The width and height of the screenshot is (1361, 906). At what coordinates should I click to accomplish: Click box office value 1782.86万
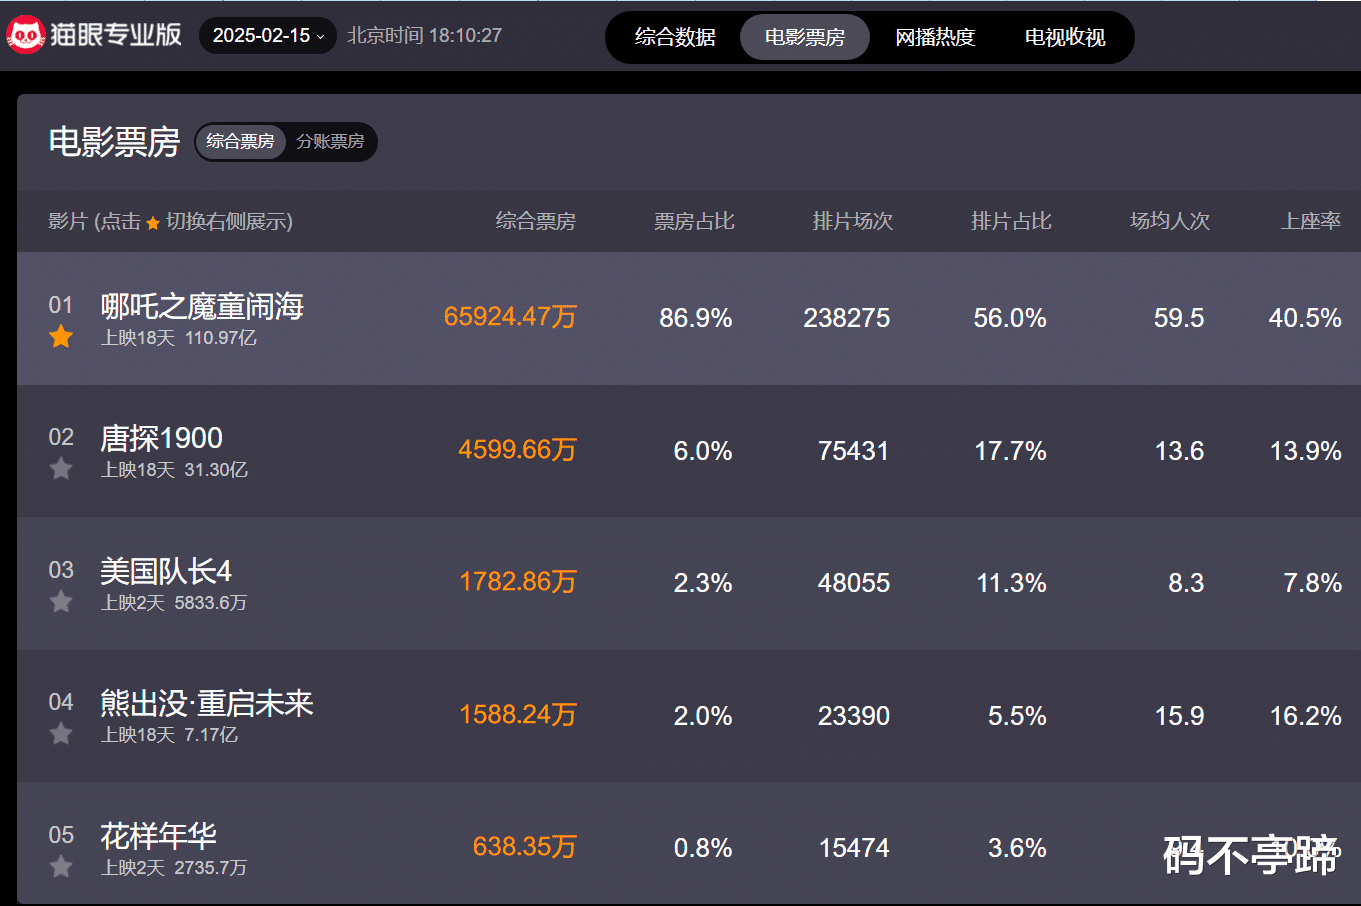click(518, 582)
